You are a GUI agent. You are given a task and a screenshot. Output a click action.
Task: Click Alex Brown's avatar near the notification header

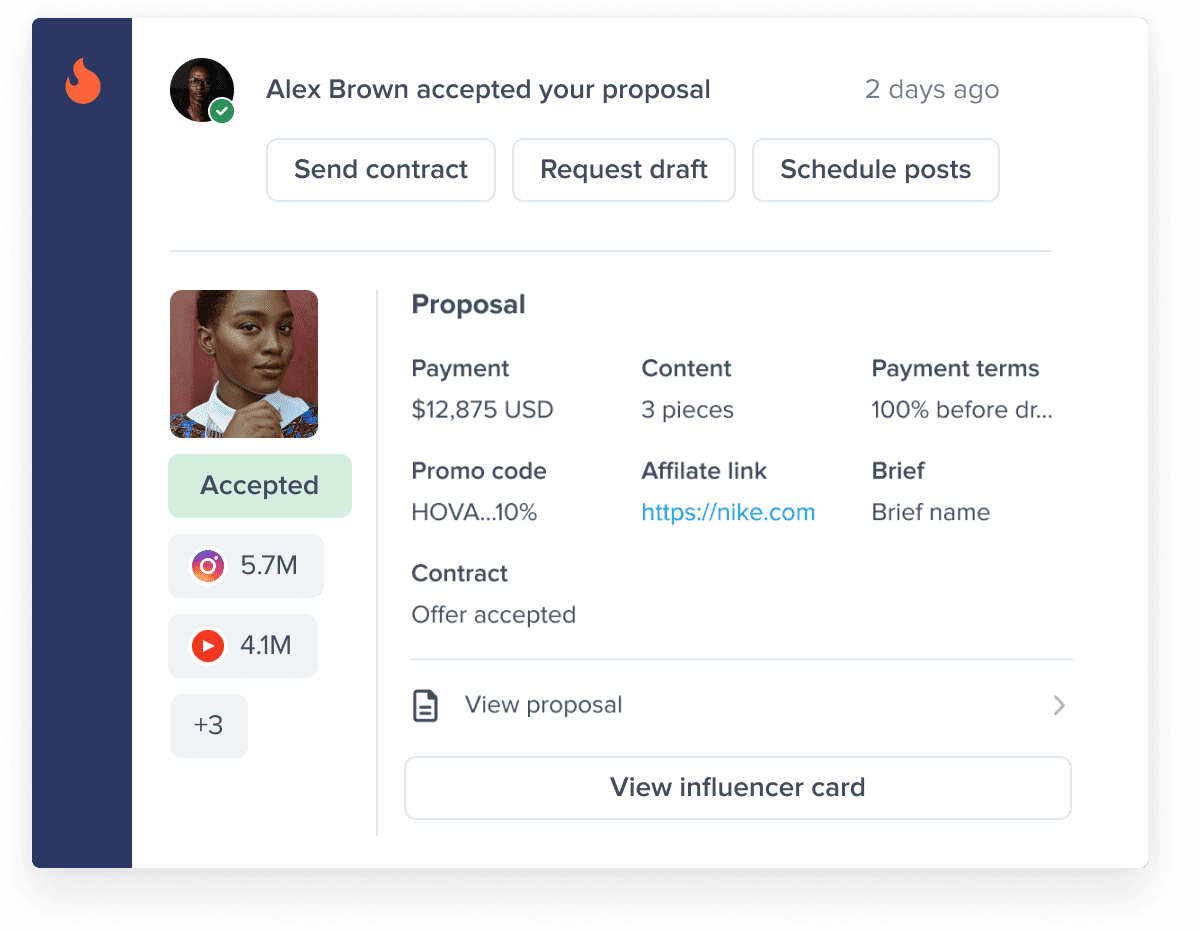(x=202, y=89)
